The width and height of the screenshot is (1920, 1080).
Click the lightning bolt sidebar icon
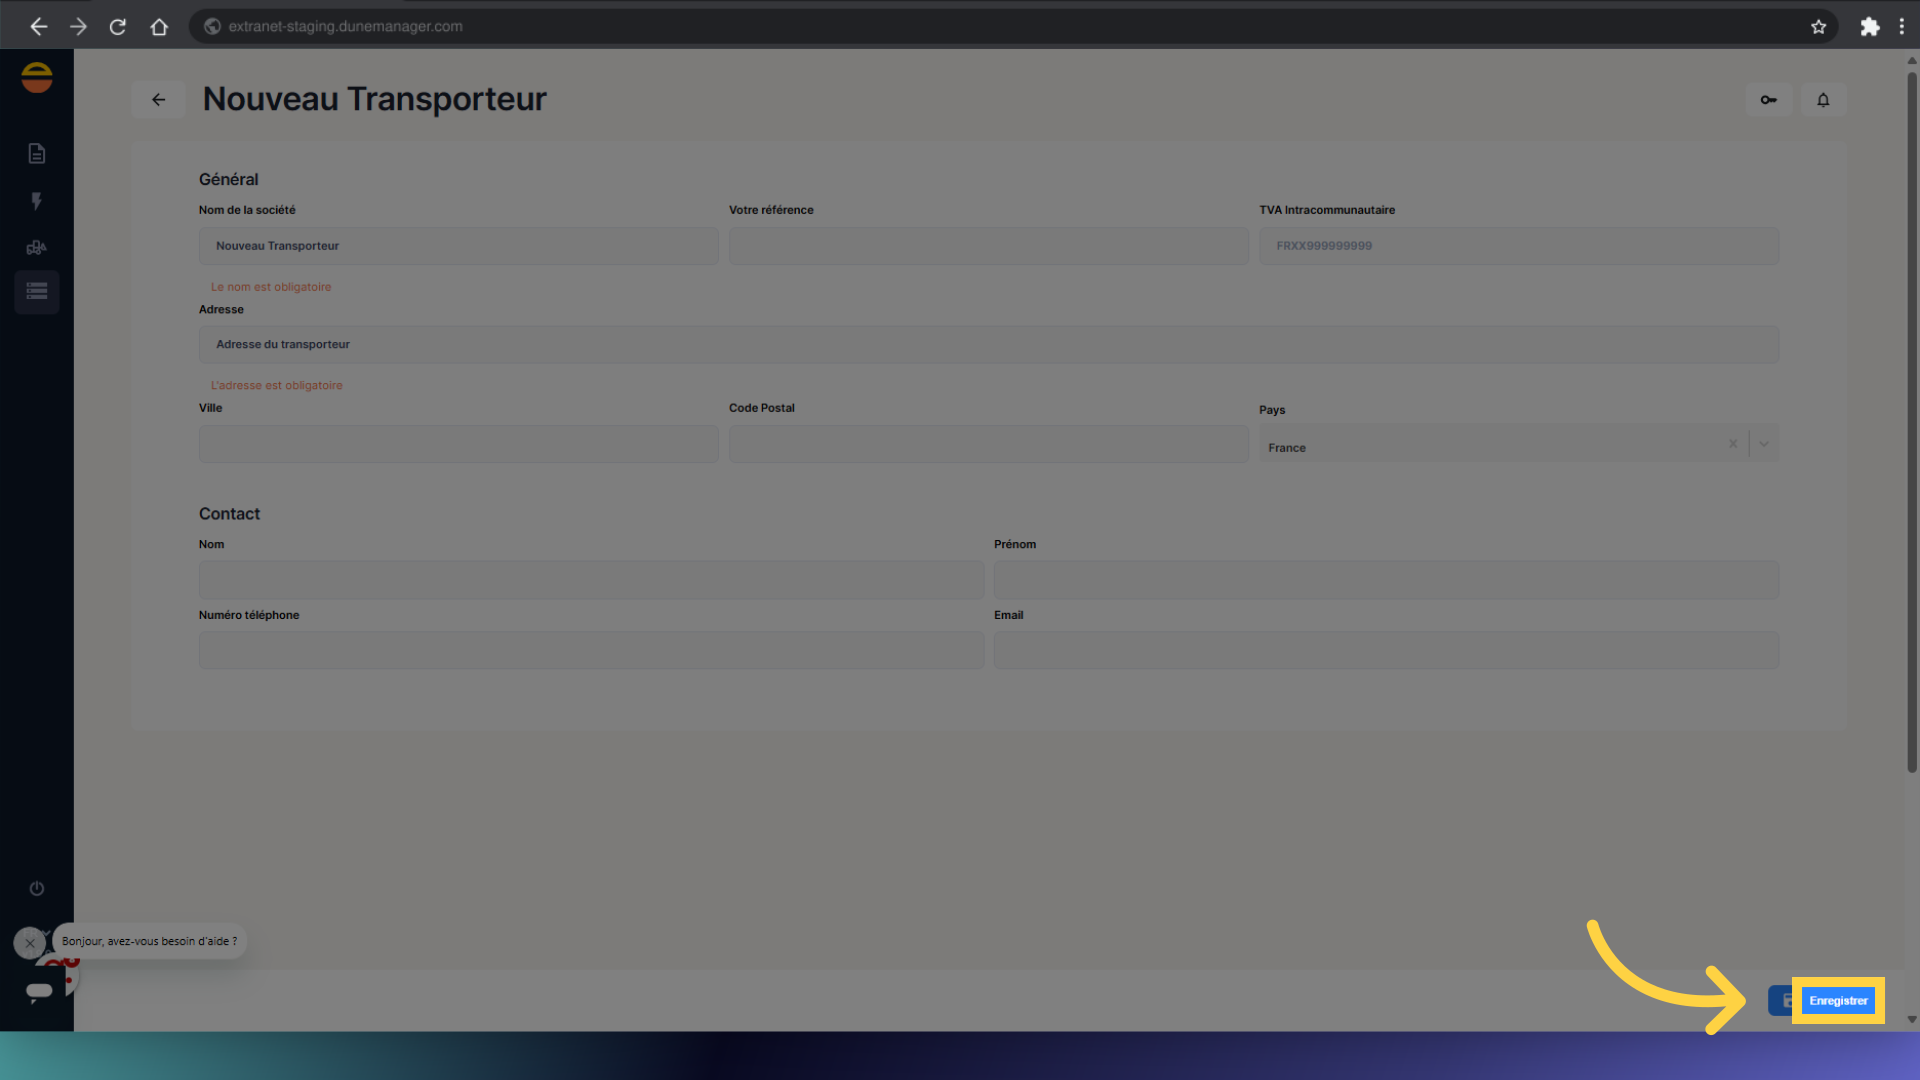(37, 201)
